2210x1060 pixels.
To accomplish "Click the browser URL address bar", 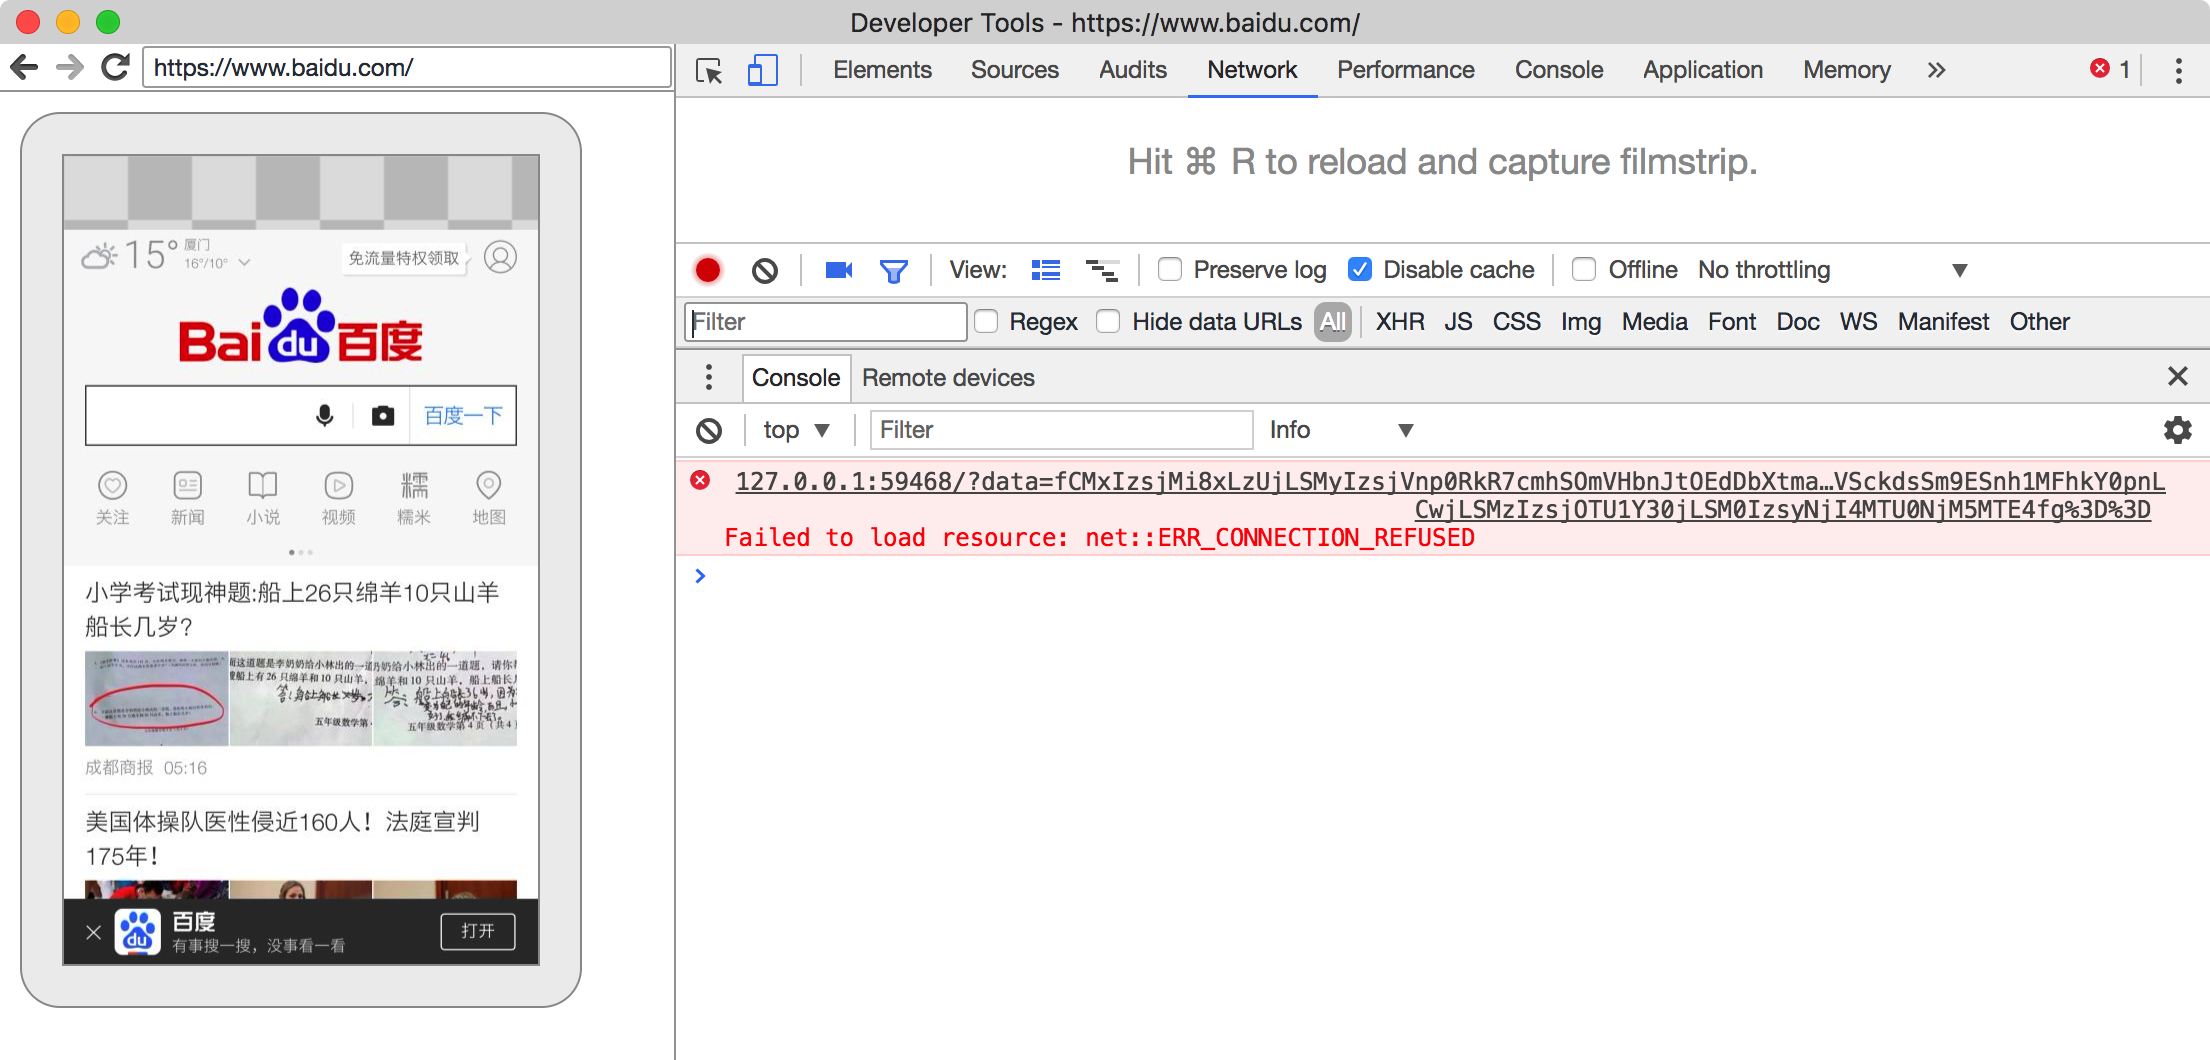I will coord(407,68).
